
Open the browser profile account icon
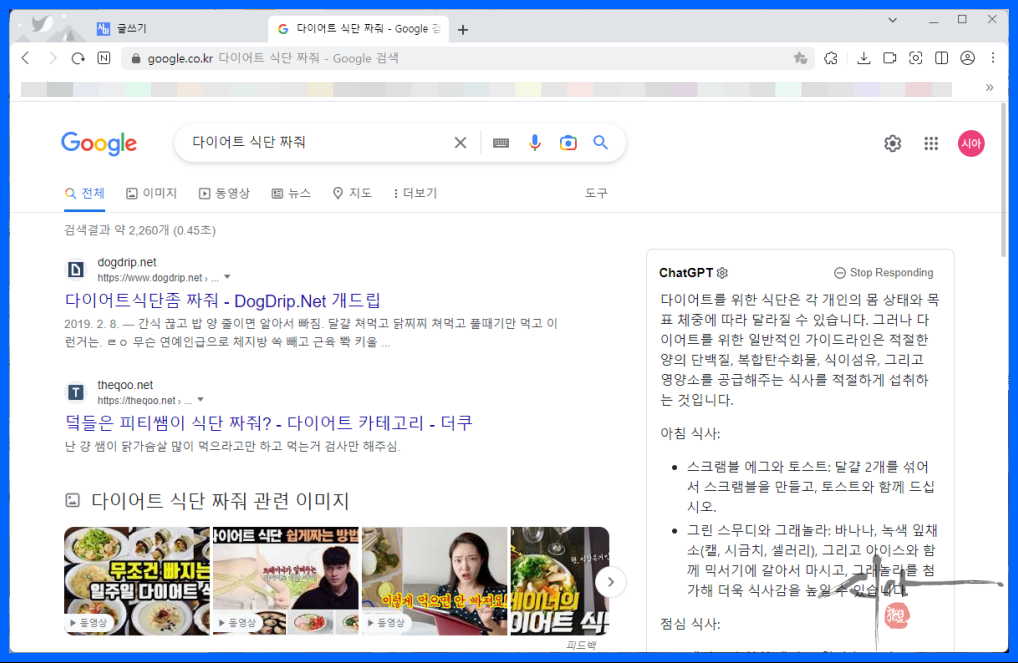(967, 58)
